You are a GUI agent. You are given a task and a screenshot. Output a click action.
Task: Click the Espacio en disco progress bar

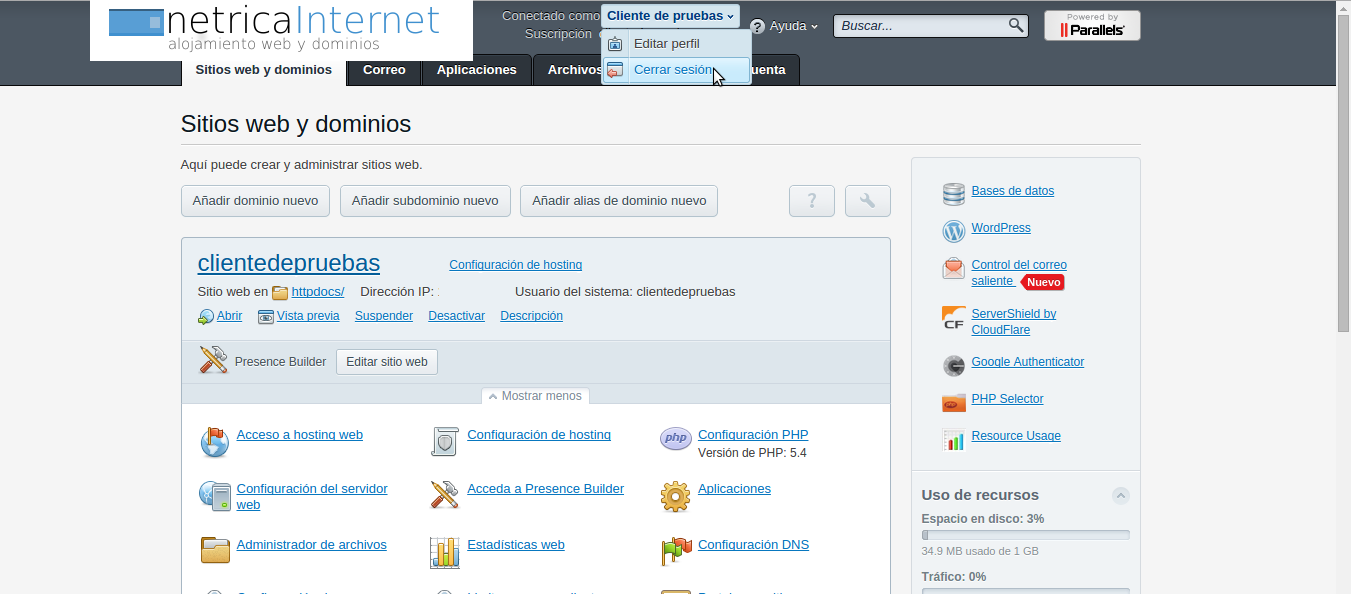1025,535
